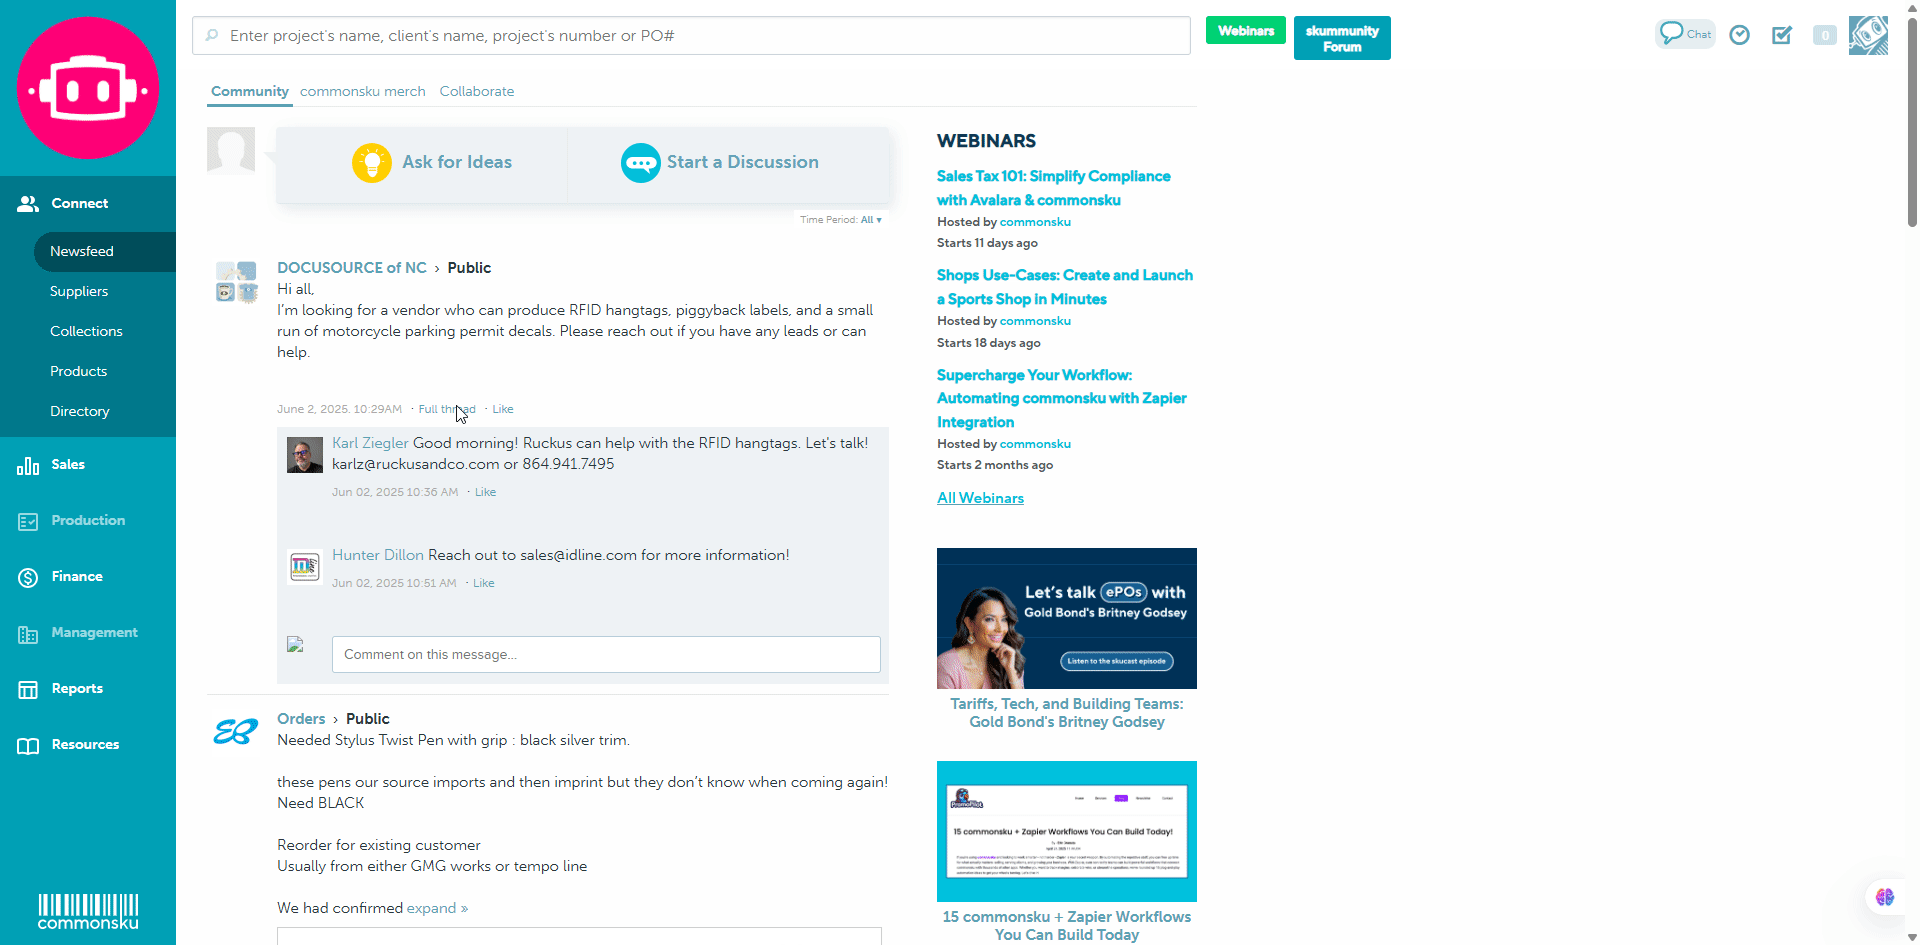
Task: Open the Reports section in sidebar
Action: tap(77, 689)
